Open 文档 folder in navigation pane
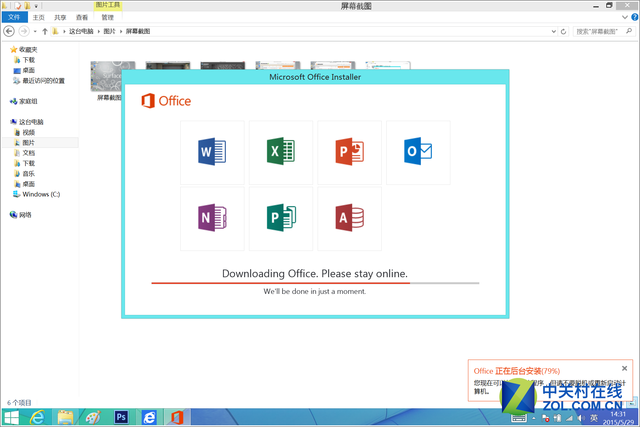 click(x=29, y=153)
